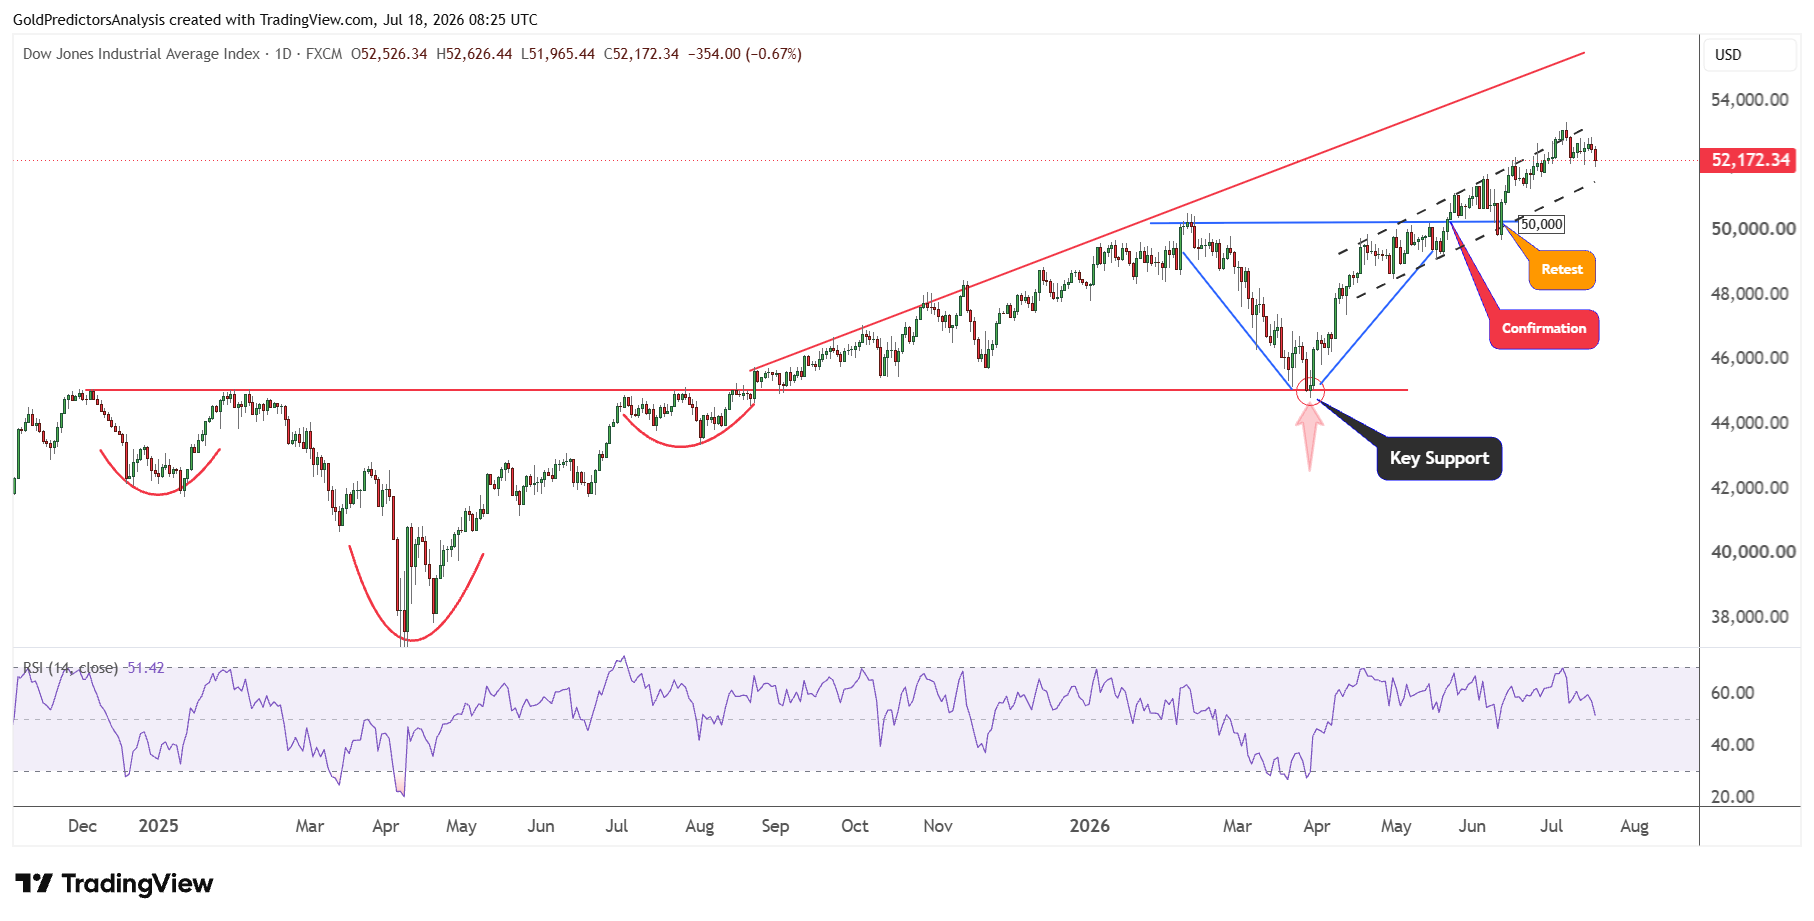Image resolution: width=1814 pixels, height=921 pixels.
Task: Click the 54,000.00 price axis label
Action: coord(1749,100)
